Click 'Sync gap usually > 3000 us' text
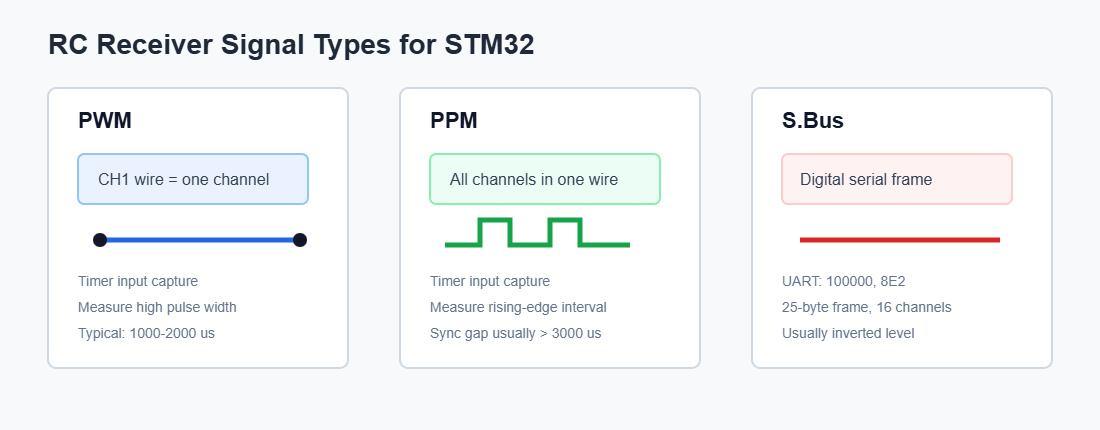 (516, 333)
